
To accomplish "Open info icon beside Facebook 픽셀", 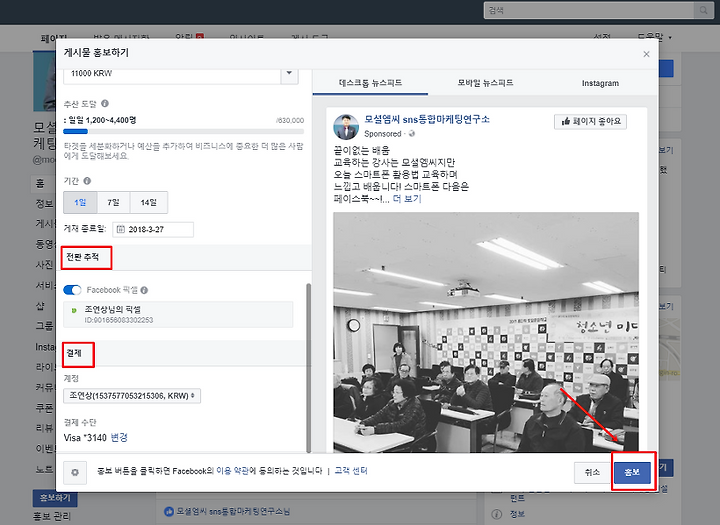I will click(x=144, y=290).
